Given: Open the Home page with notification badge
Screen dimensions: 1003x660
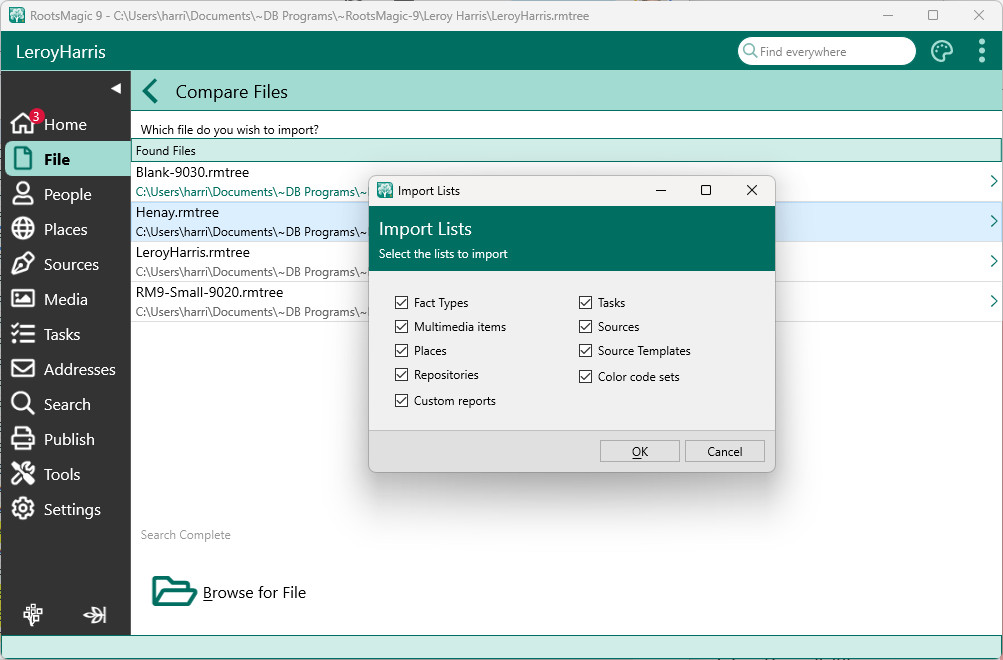Looking at the screenshot, I should (x=65, y=125).
